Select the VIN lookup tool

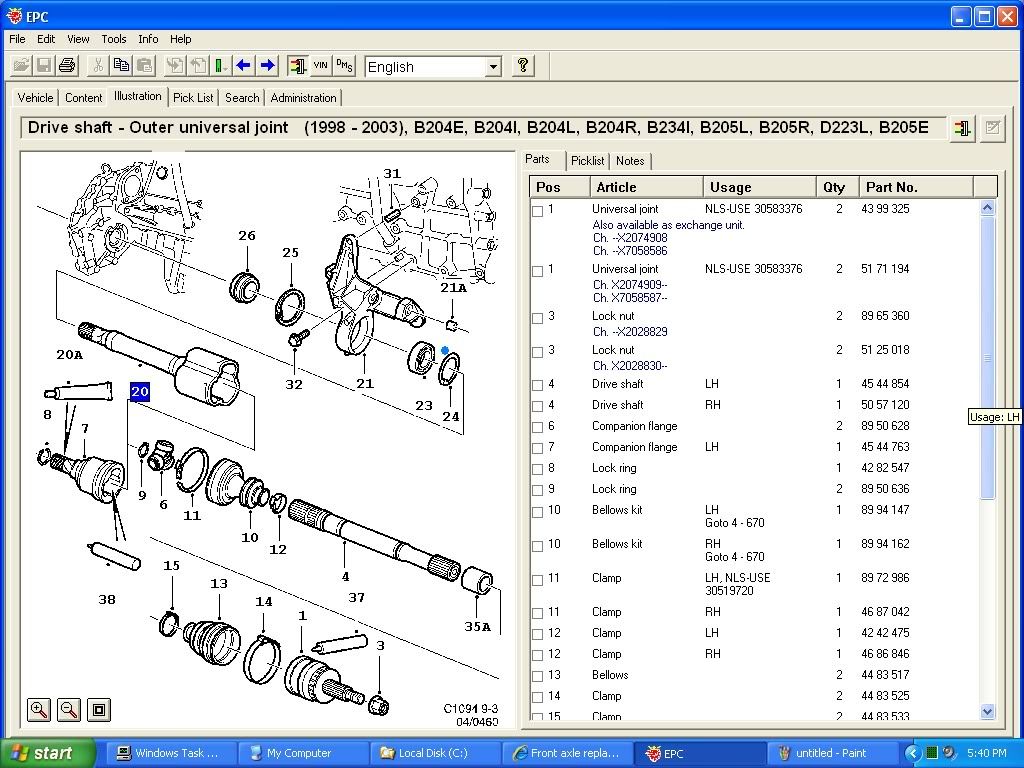coord(322,65)
